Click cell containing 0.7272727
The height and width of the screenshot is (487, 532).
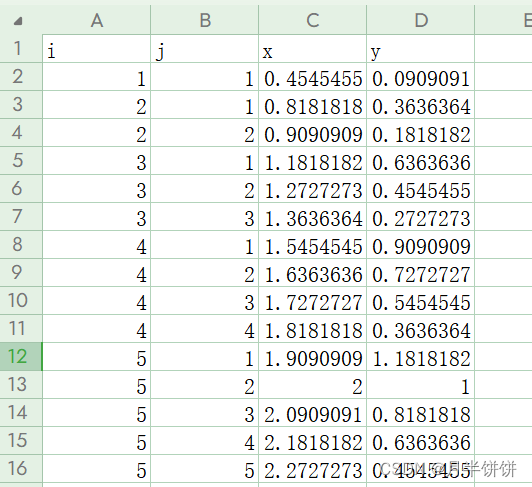click(421, 273)
